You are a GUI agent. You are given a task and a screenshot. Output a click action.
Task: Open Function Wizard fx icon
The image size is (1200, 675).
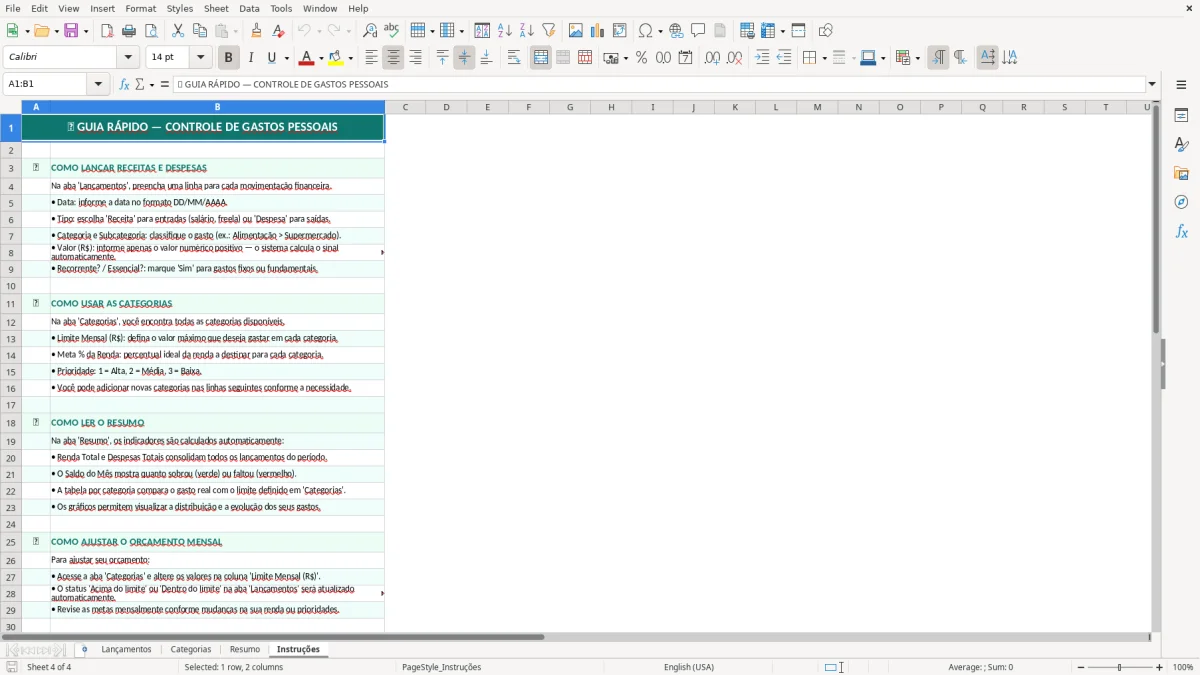(124, 84)
